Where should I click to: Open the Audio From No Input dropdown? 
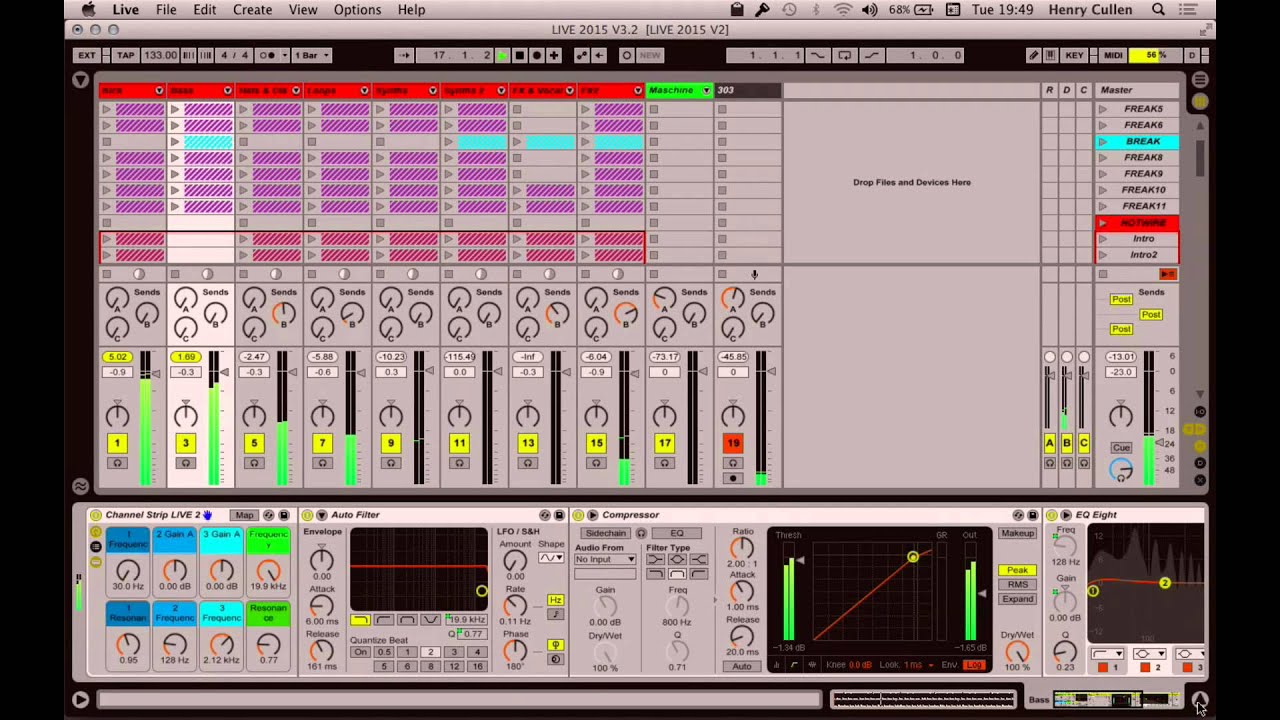(605, 560)
